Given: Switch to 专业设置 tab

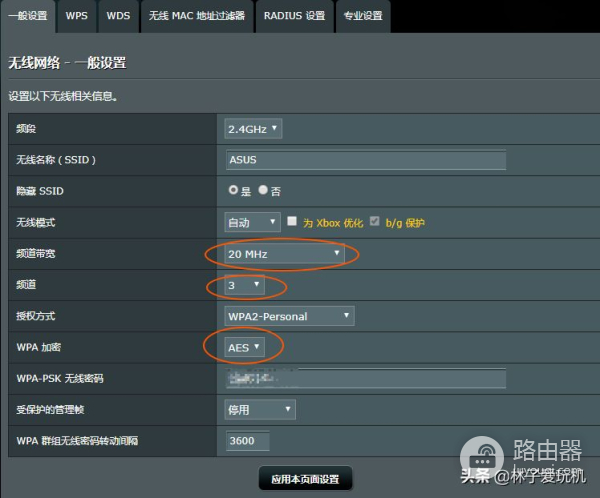Looking at the screenshot, I should pos(363,16).
